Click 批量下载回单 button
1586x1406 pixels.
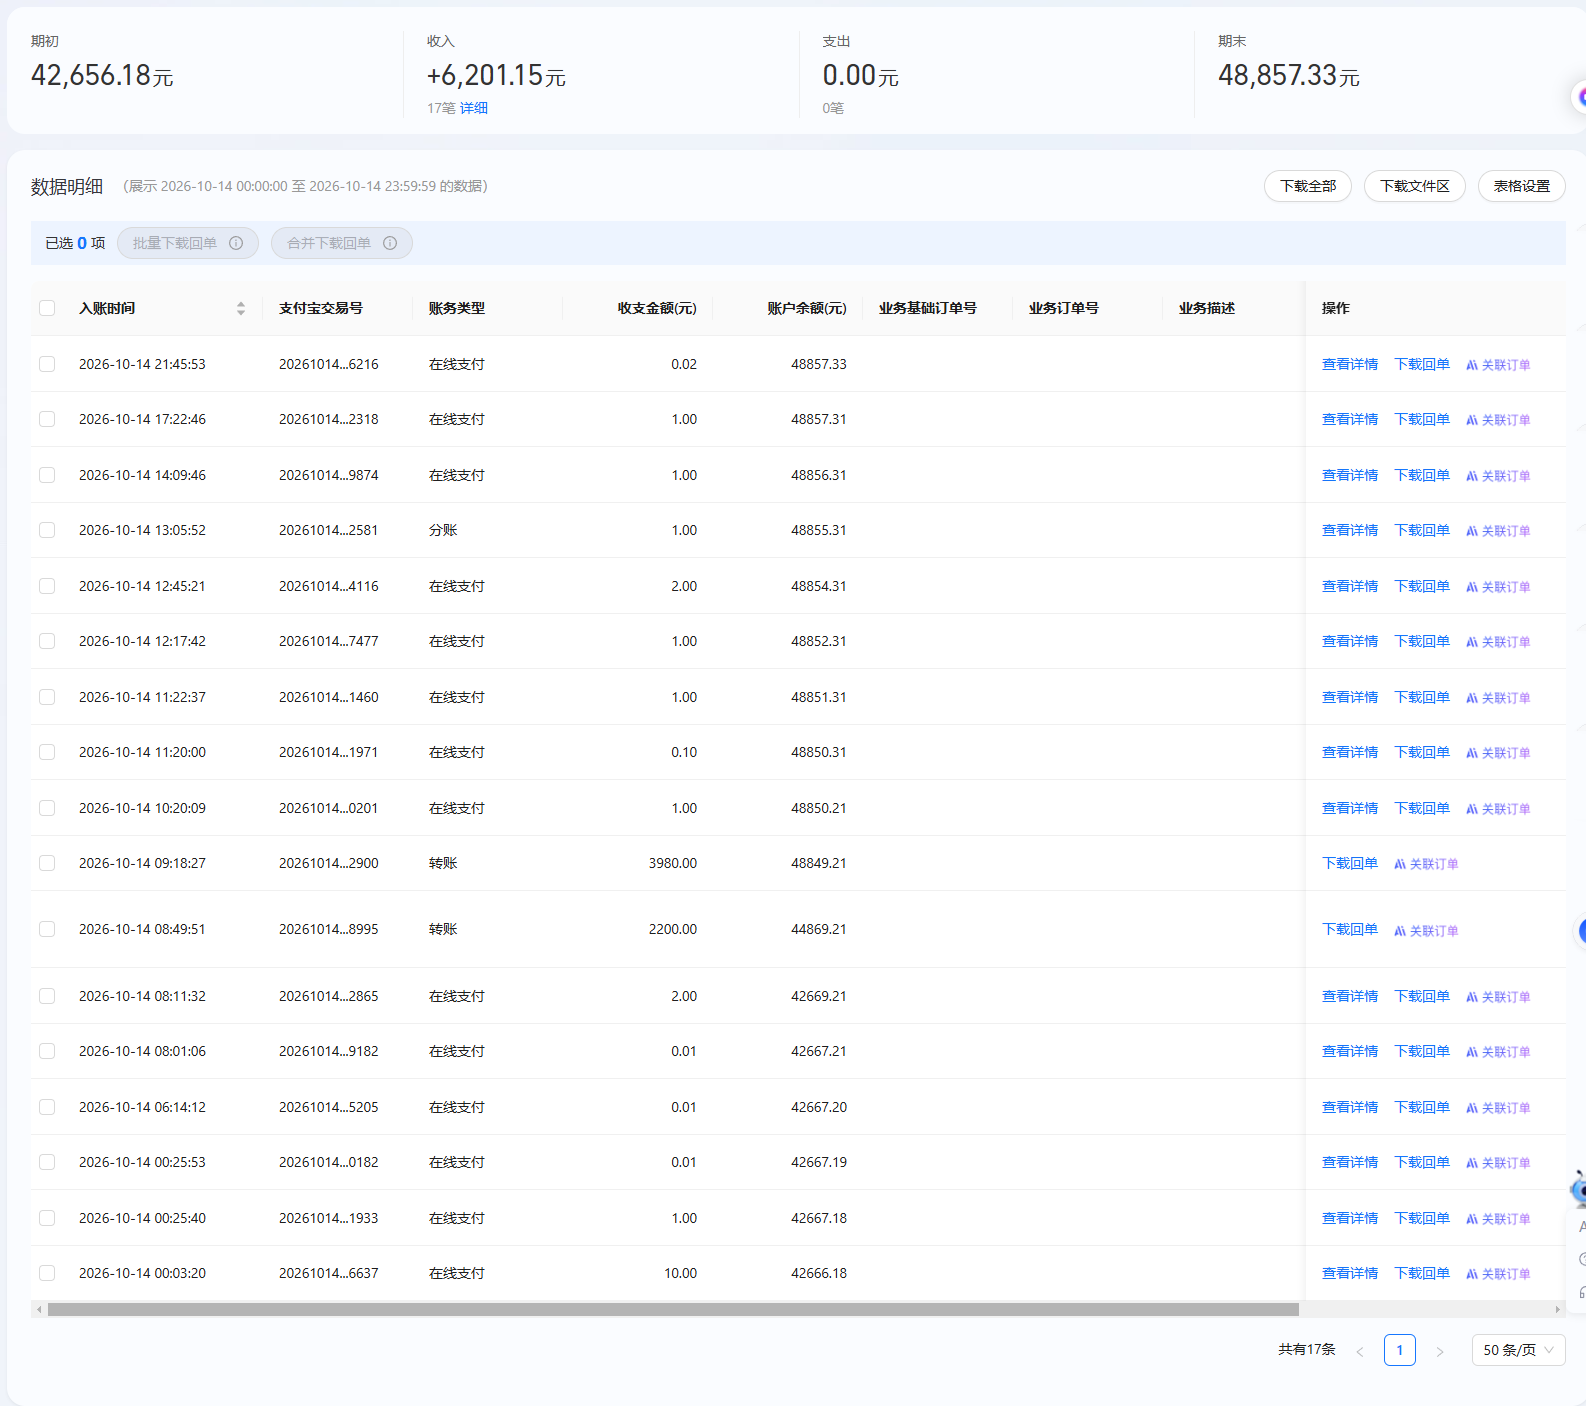click(188, 243)
